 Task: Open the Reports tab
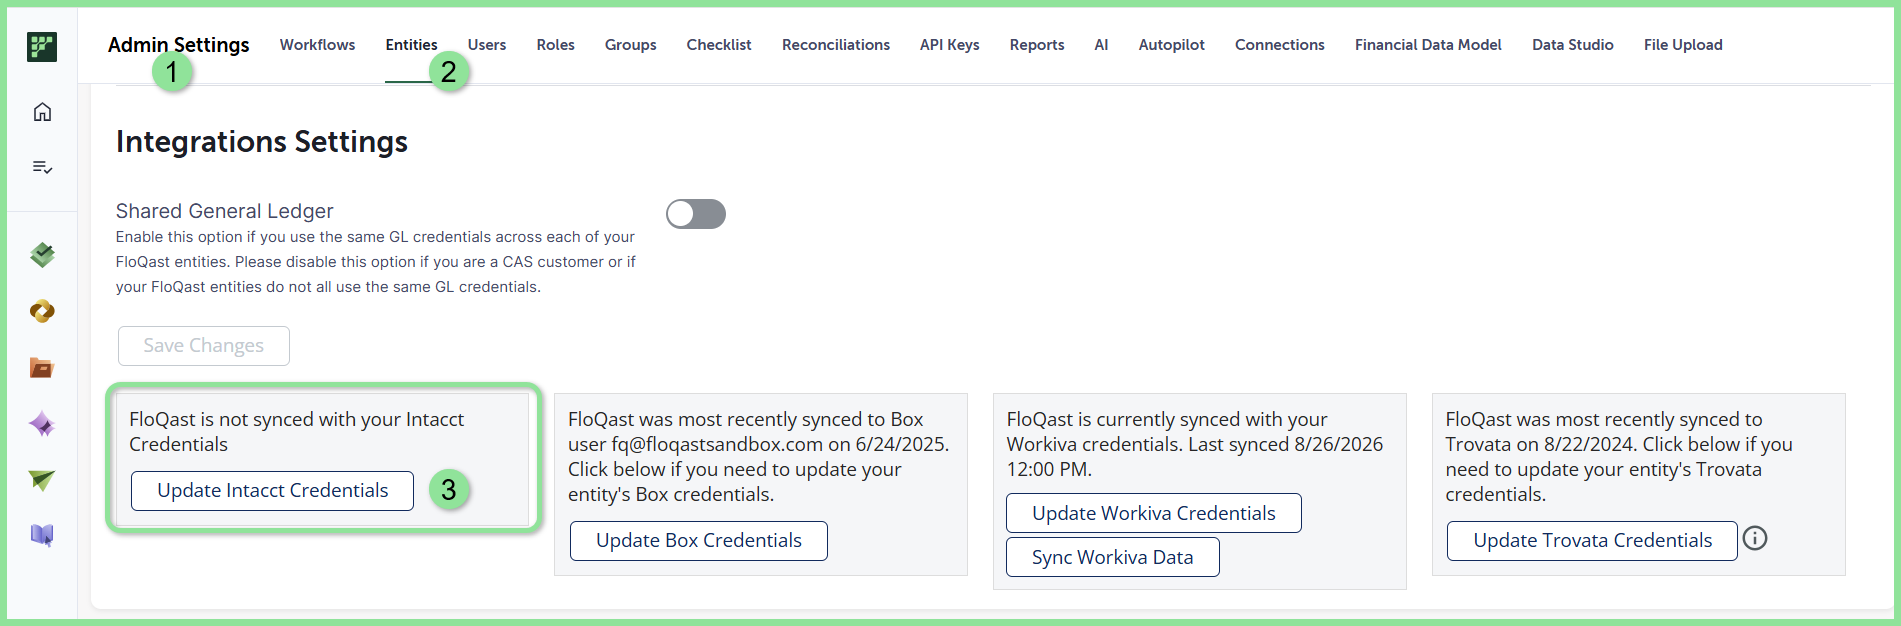coord(1037,45)
